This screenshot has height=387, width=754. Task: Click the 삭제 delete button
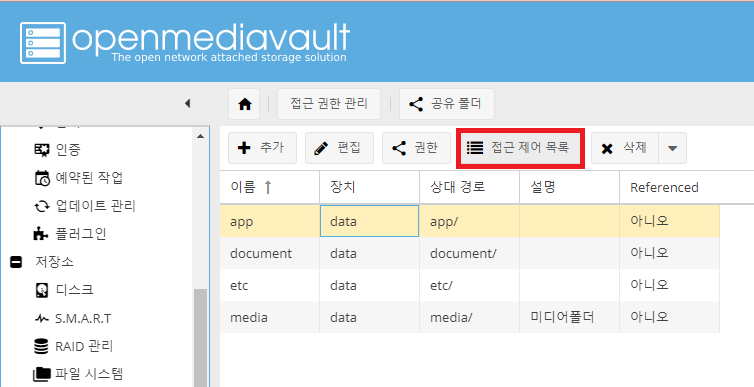625,148
